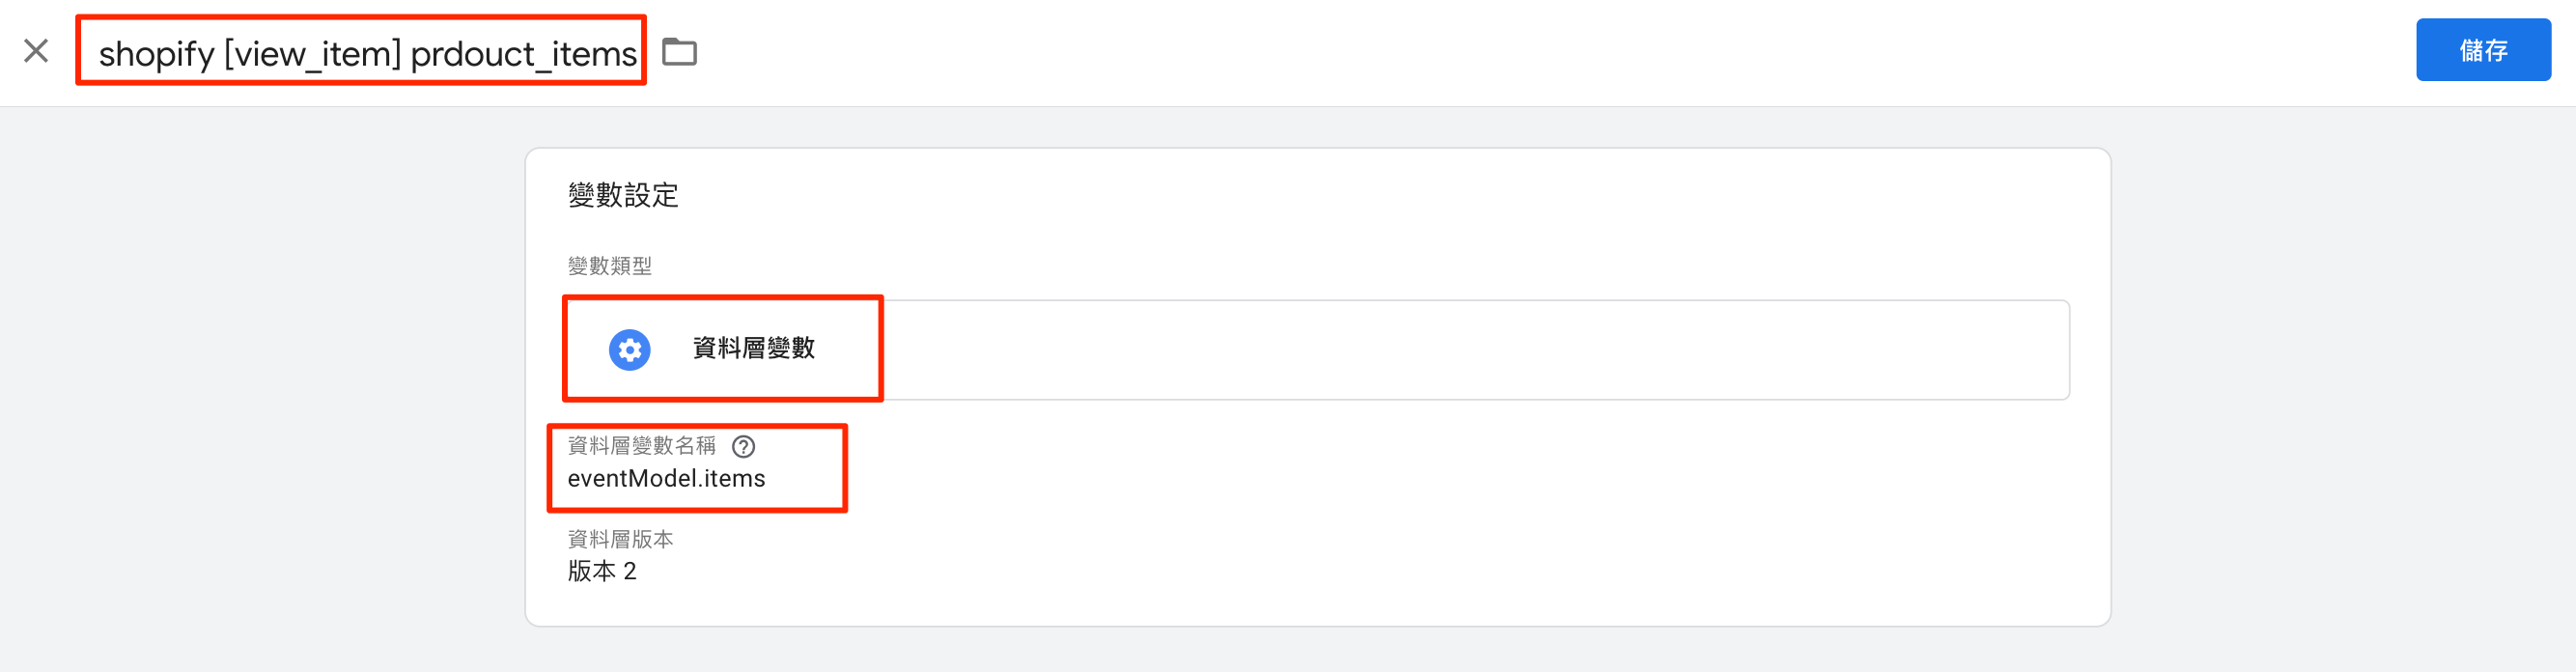This screenshot has height=672, width=2576.
Task: Place cursor on prdouct_items in the title
Action: pyautogui.click(x=523, y=54)
